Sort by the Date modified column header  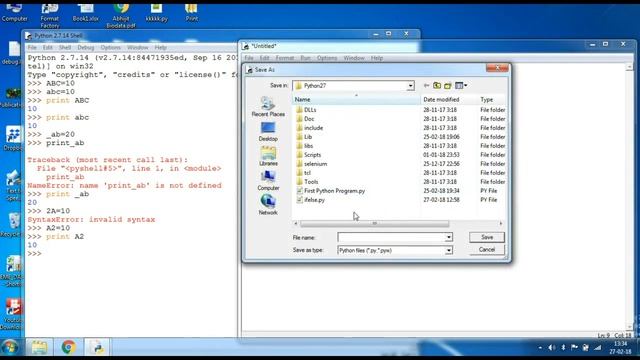(449, 100)
